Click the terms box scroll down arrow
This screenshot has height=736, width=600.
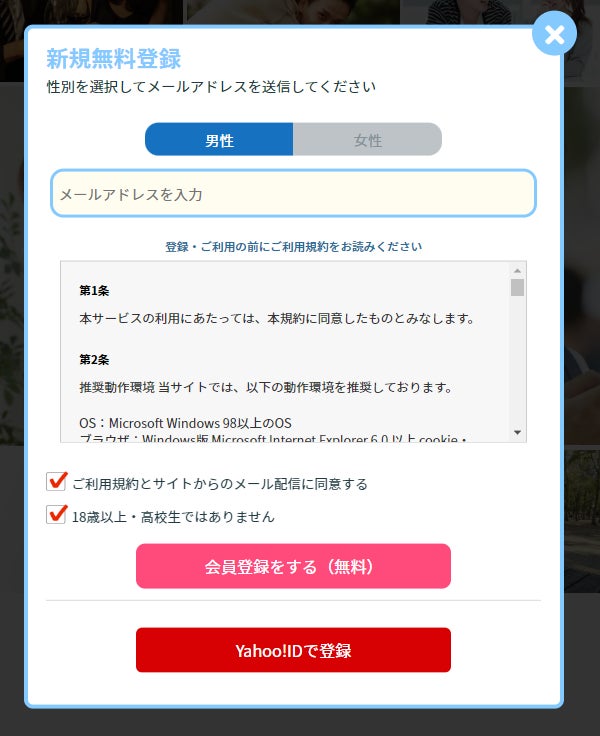click(x=517, y=432)
